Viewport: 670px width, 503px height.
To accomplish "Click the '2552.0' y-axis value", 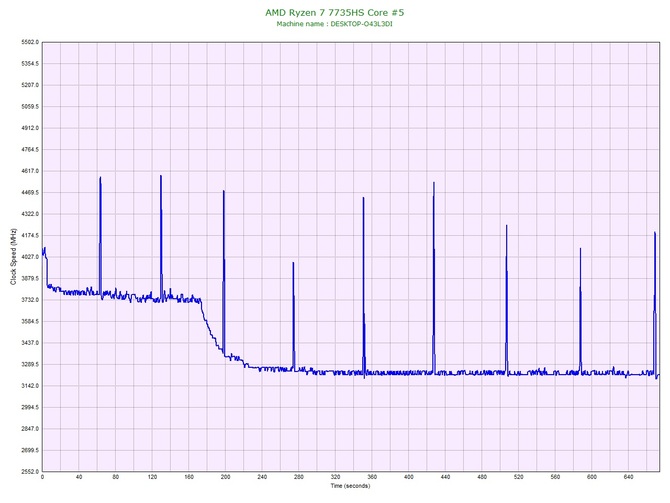I will point(30,472).
